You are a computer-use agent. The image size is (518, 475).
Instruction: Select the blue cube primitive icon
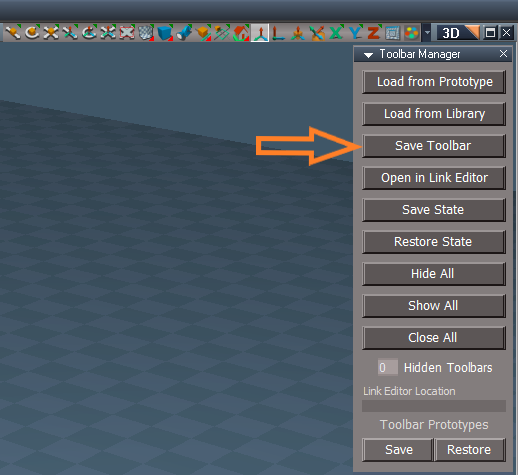(x=165, y=33)
